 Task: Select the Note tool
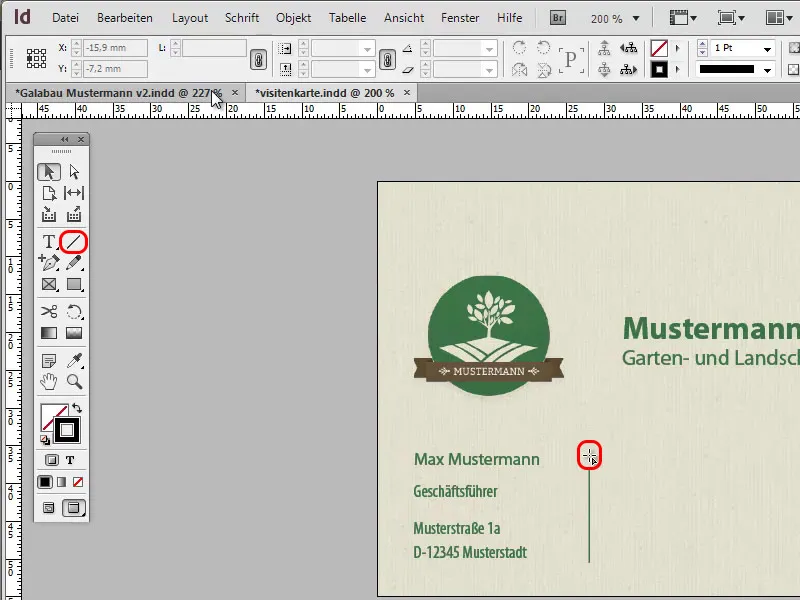click(x=49, y=361)
